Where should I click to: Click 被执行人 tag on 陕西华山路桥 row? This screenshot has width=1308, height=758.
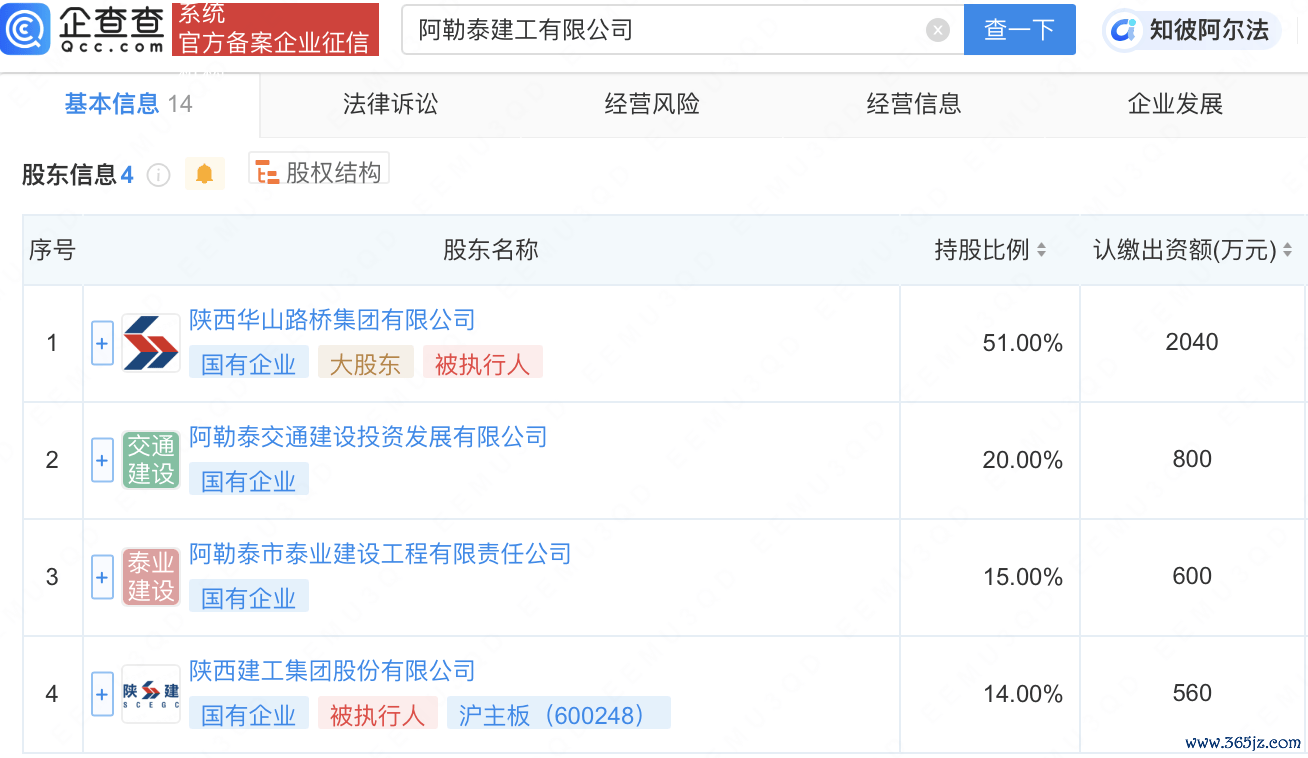pyautogui.click(x=482, y=364)
